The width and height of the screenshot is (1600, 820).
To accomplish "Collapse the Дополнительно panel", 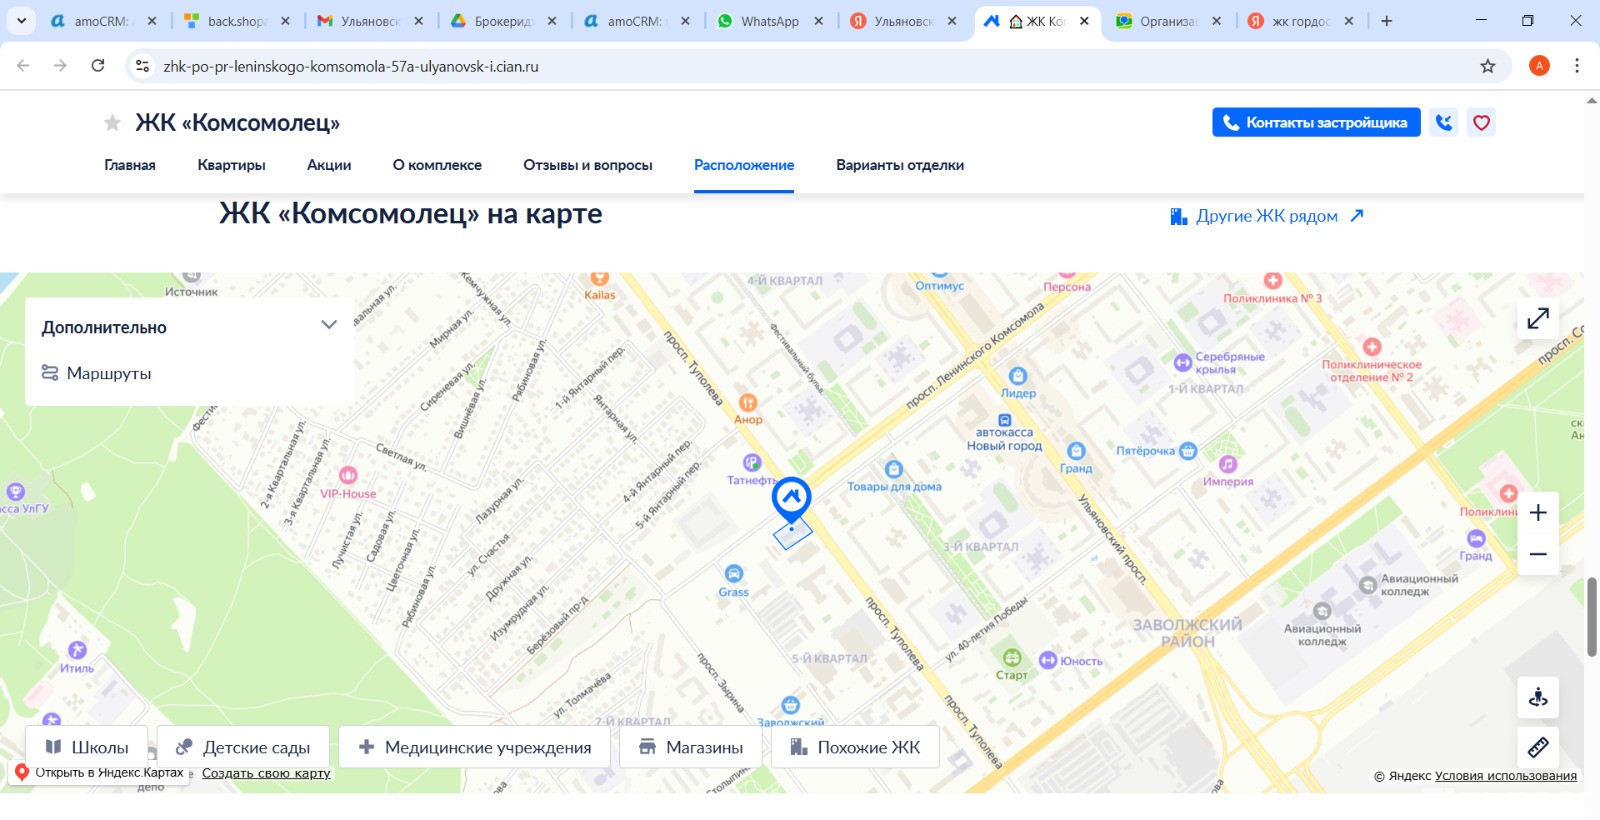I will click(x=328, y=326).
